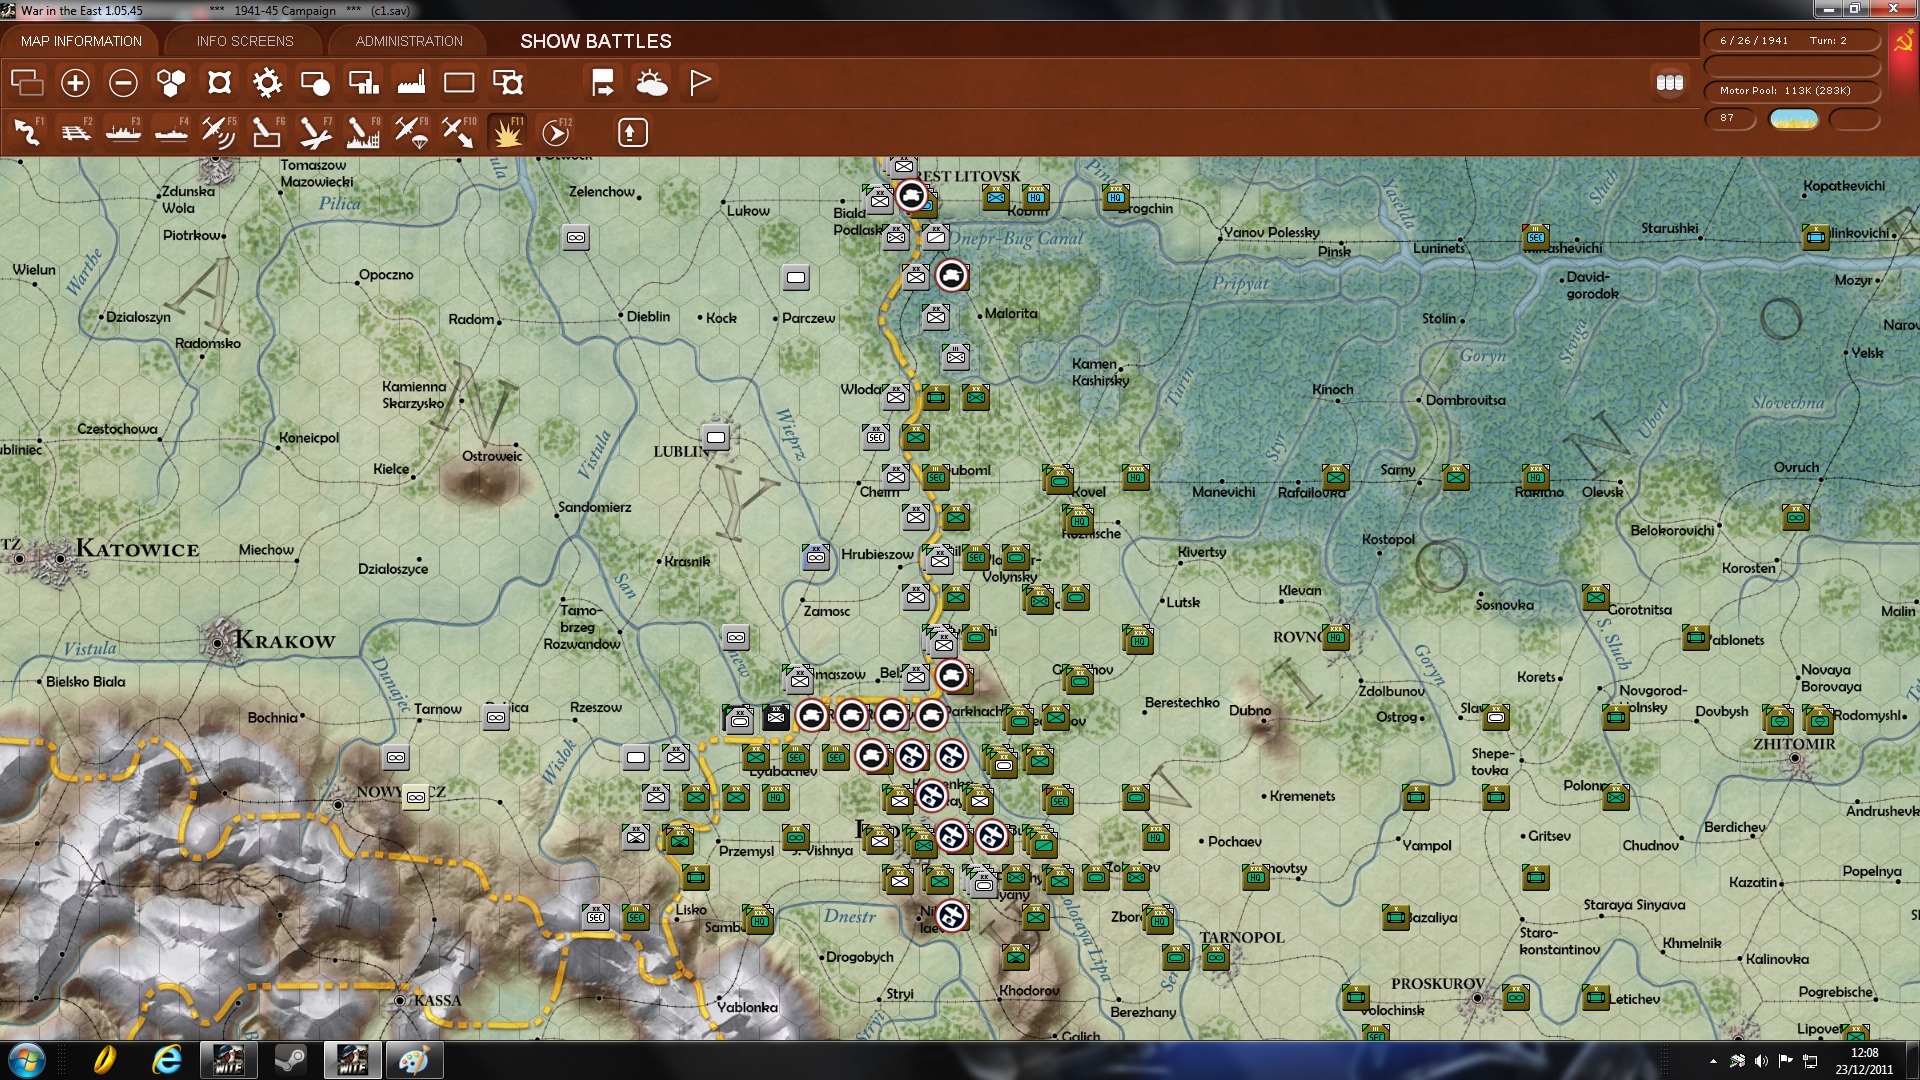Toggle Show Battles (F11 explosion icon)

coord(507,132)
